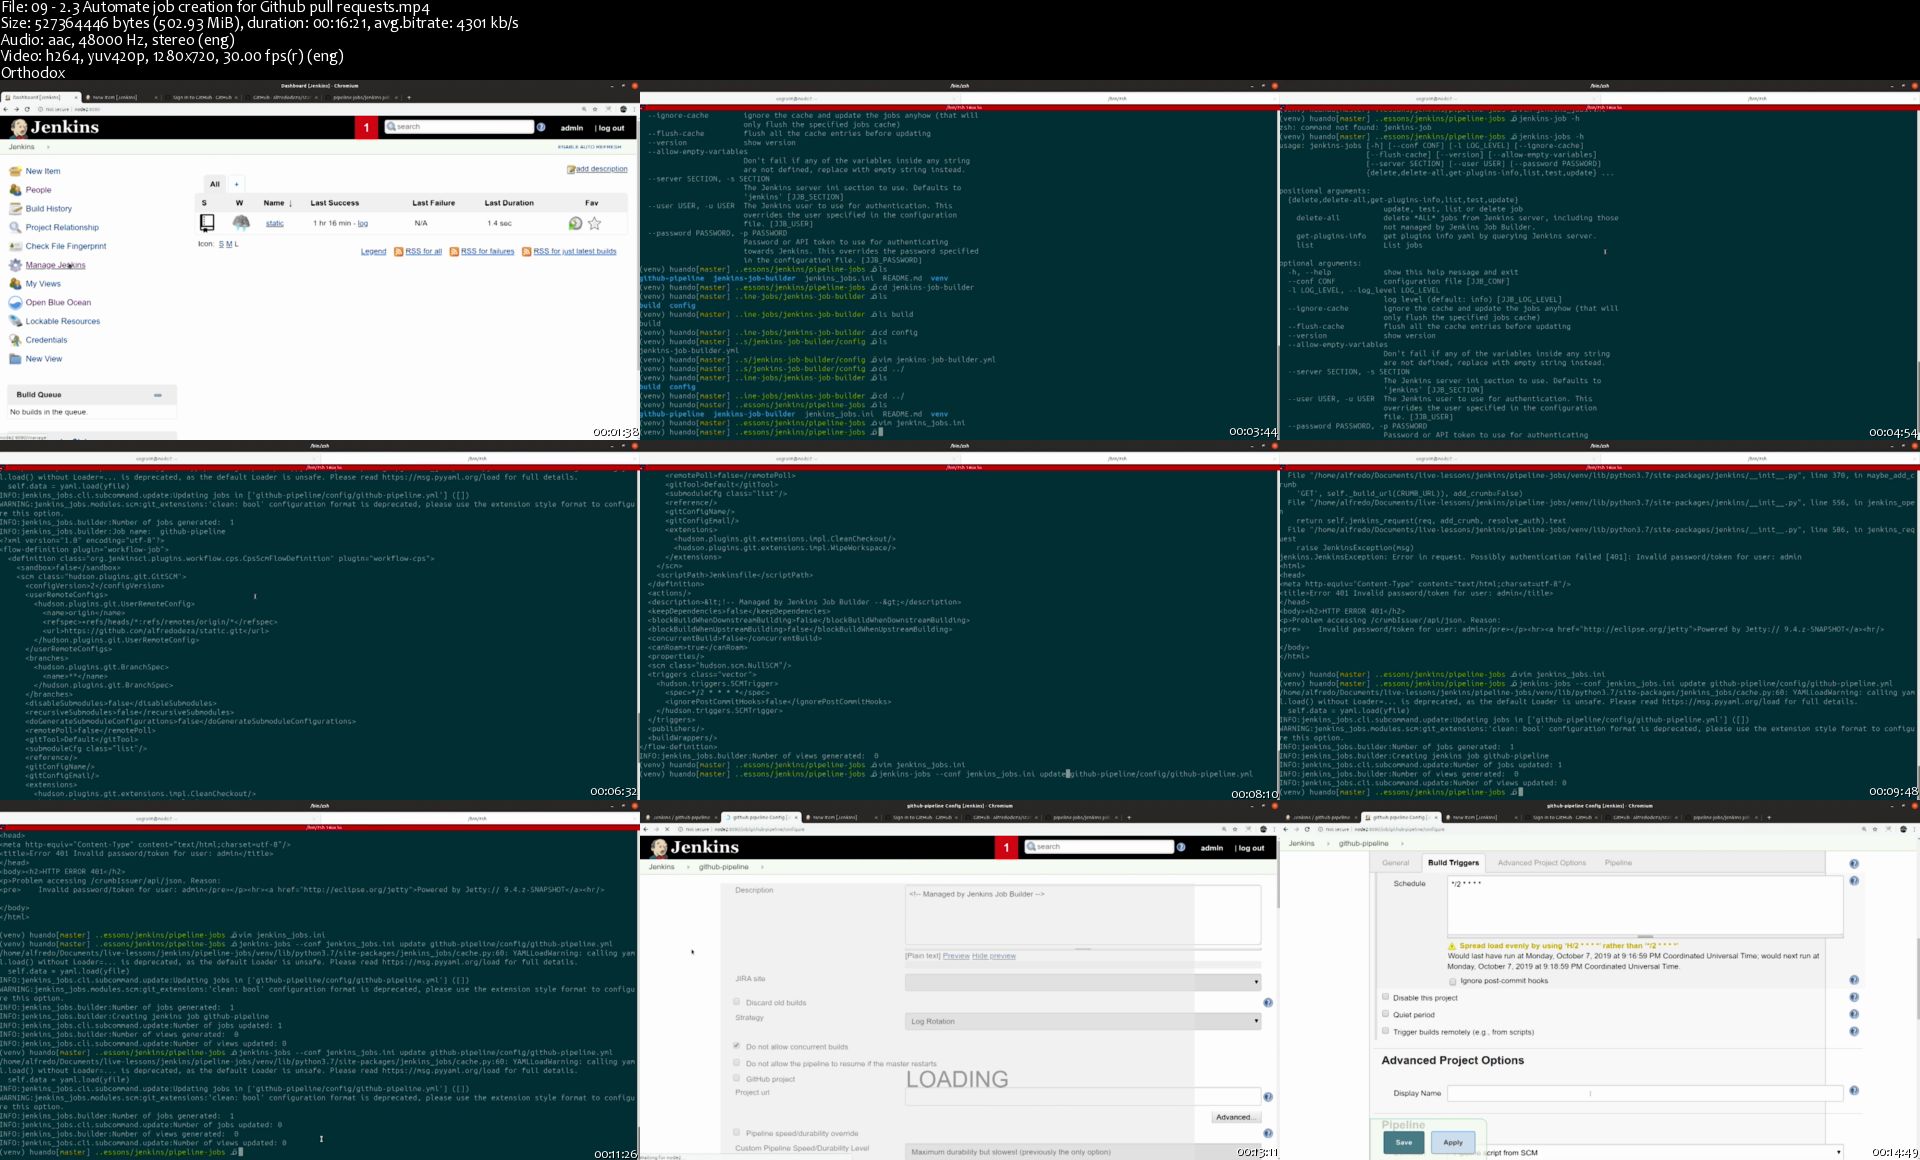Click Manage Jenkins gear icon

15,265
